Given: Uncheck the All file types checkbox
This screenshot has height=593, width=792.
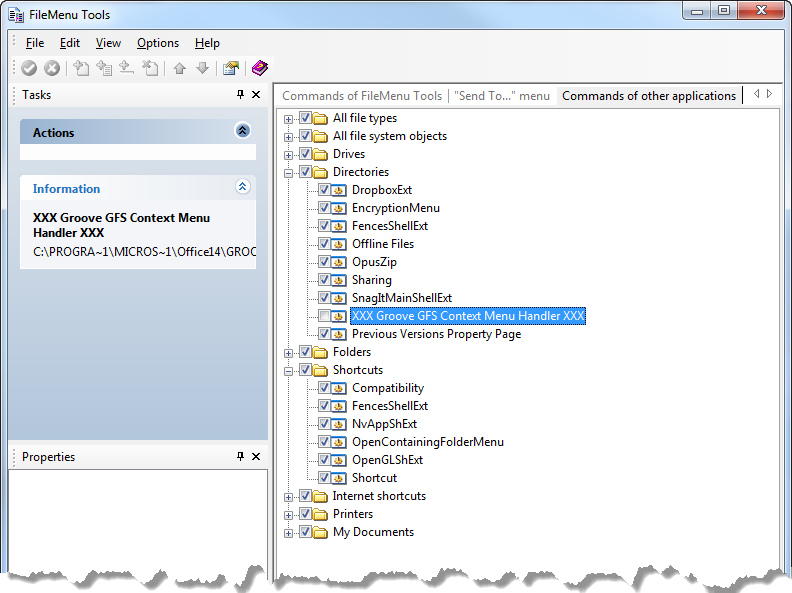Looking at the screenshot, I should click(305, 118).
